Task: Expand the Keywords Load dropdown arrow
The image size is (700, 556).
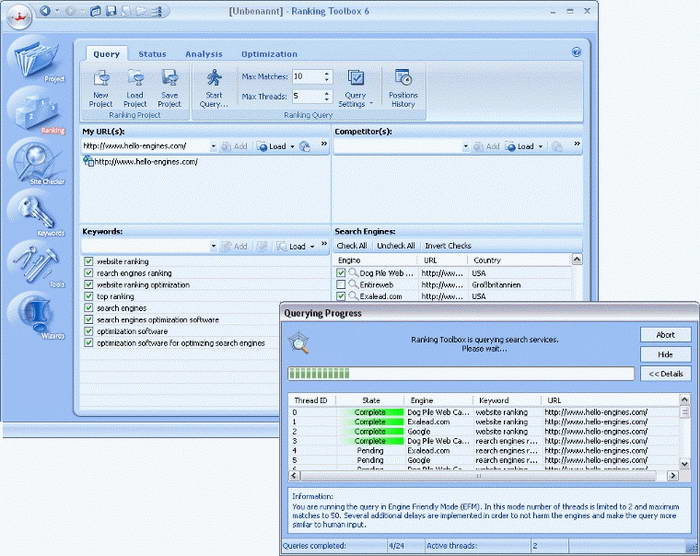Action: tap(312, 247)
